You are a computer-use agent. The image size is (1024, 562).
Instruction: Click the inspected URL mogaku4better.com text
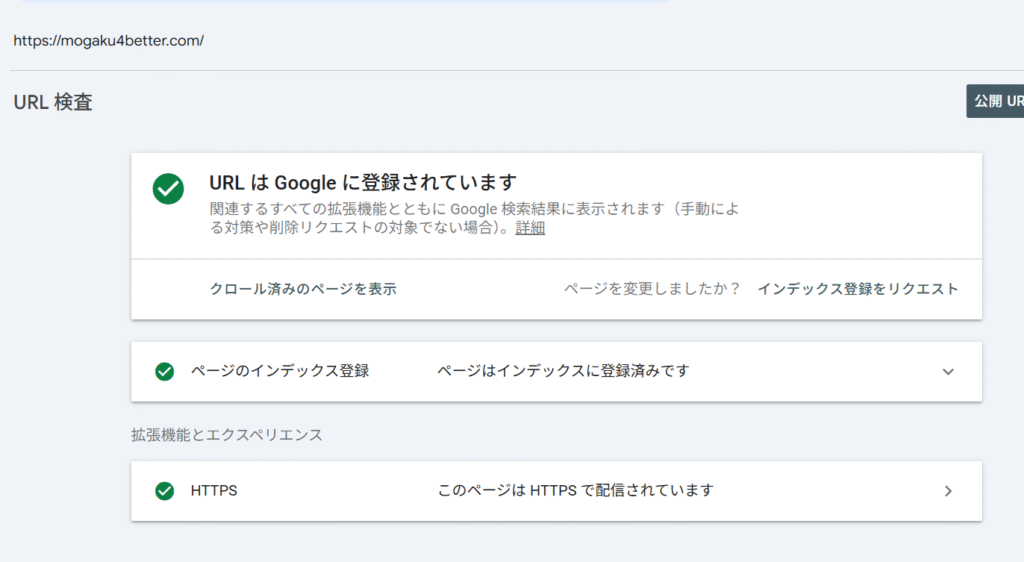pyautogui.click(x=108, y=40)
